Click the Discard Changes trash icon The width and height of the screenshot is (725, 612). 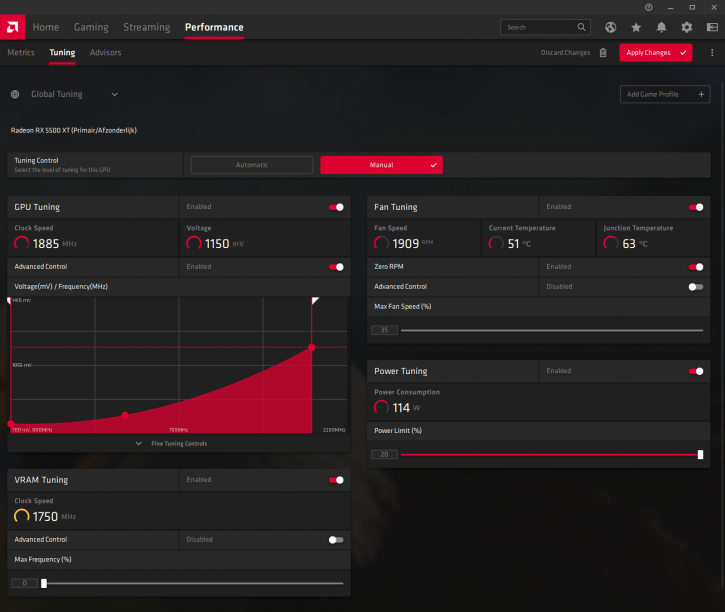click(x=603, y=53)
